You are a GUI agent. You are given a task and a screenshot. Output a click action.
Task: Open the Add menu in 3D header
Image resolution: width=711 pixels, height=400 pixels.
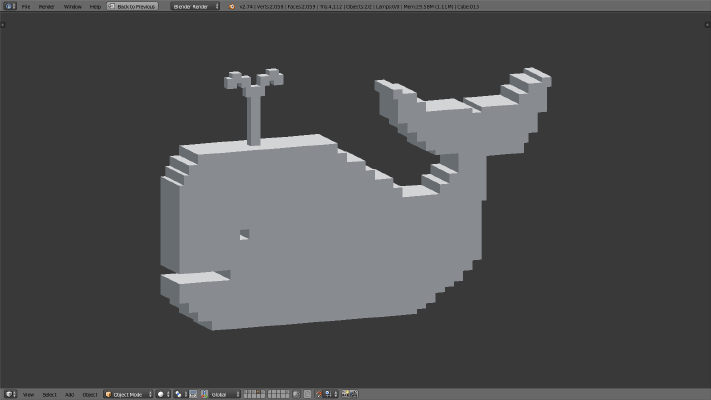click(69, 395)
